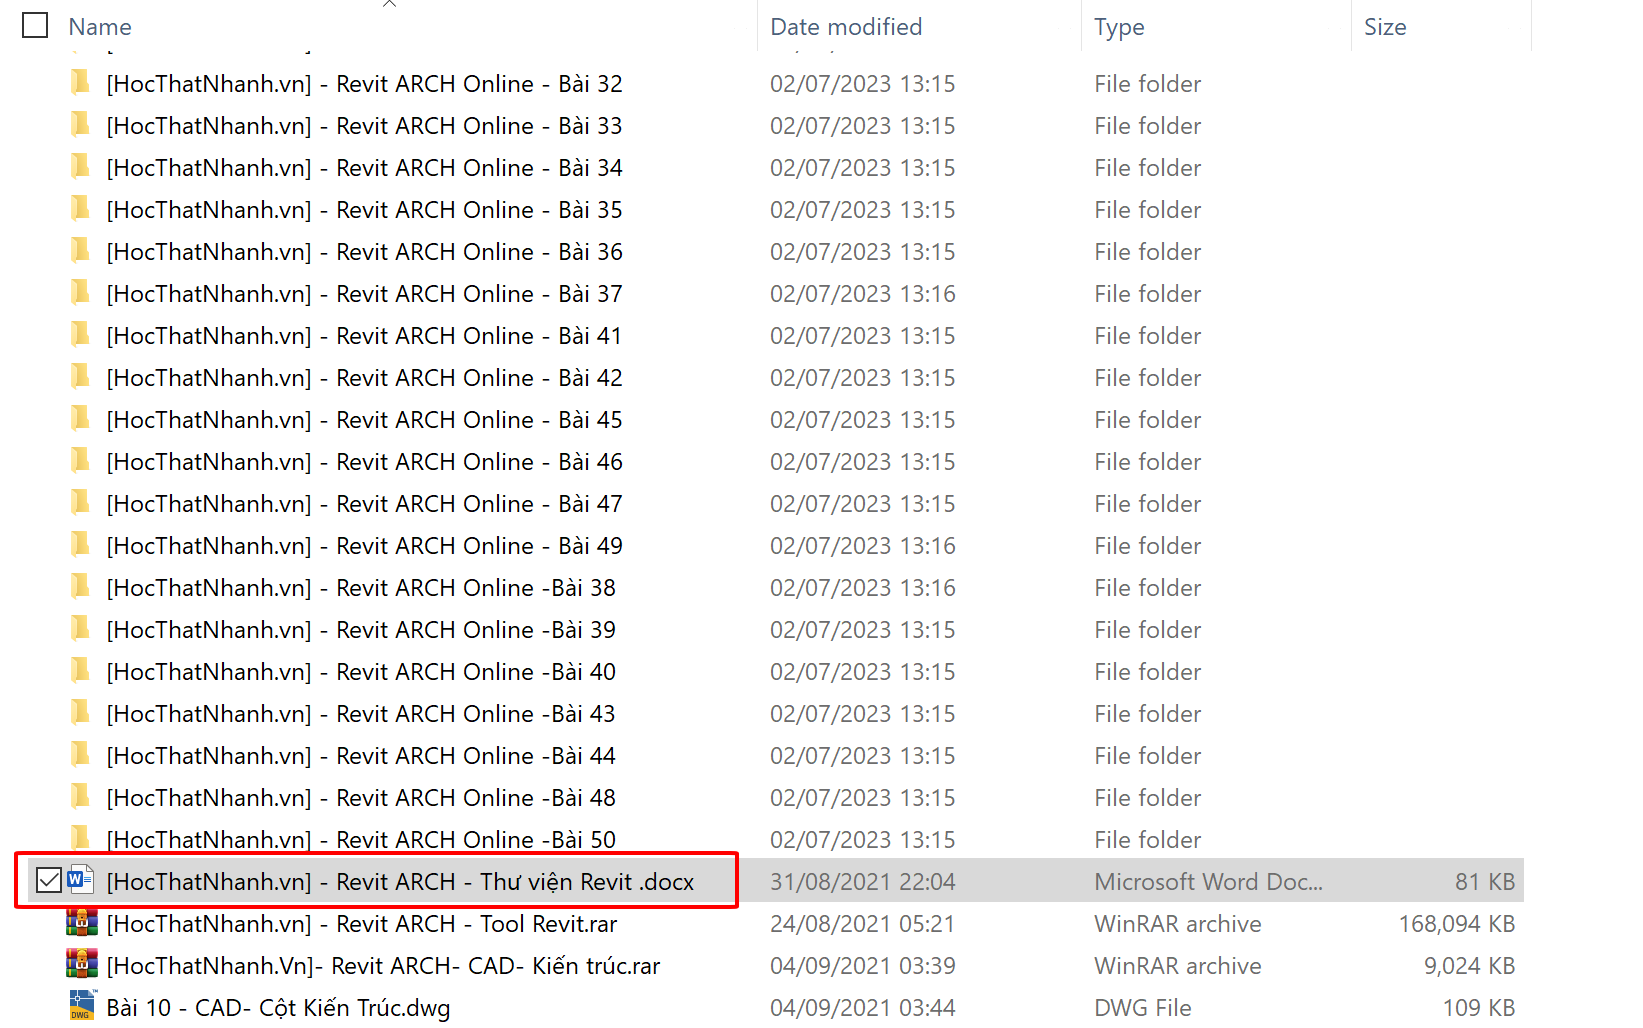Click the folder icon of Bài 39
This screenshot has width=1643, height=1028.
click(81, 628)
